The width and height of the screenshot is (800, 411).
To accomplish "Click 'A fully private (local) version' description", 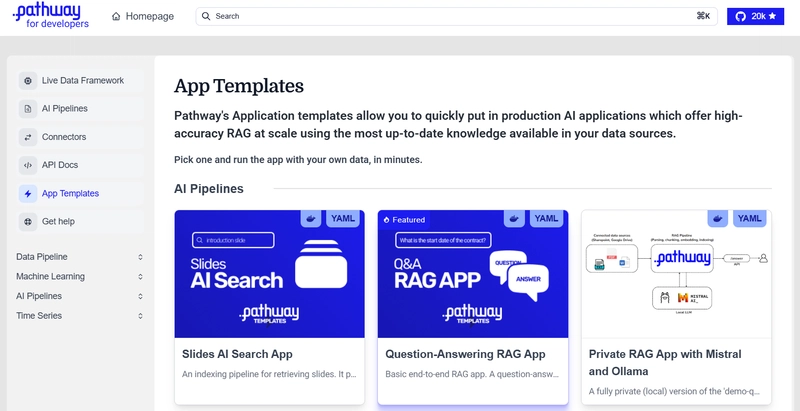I will coord(675,392).
